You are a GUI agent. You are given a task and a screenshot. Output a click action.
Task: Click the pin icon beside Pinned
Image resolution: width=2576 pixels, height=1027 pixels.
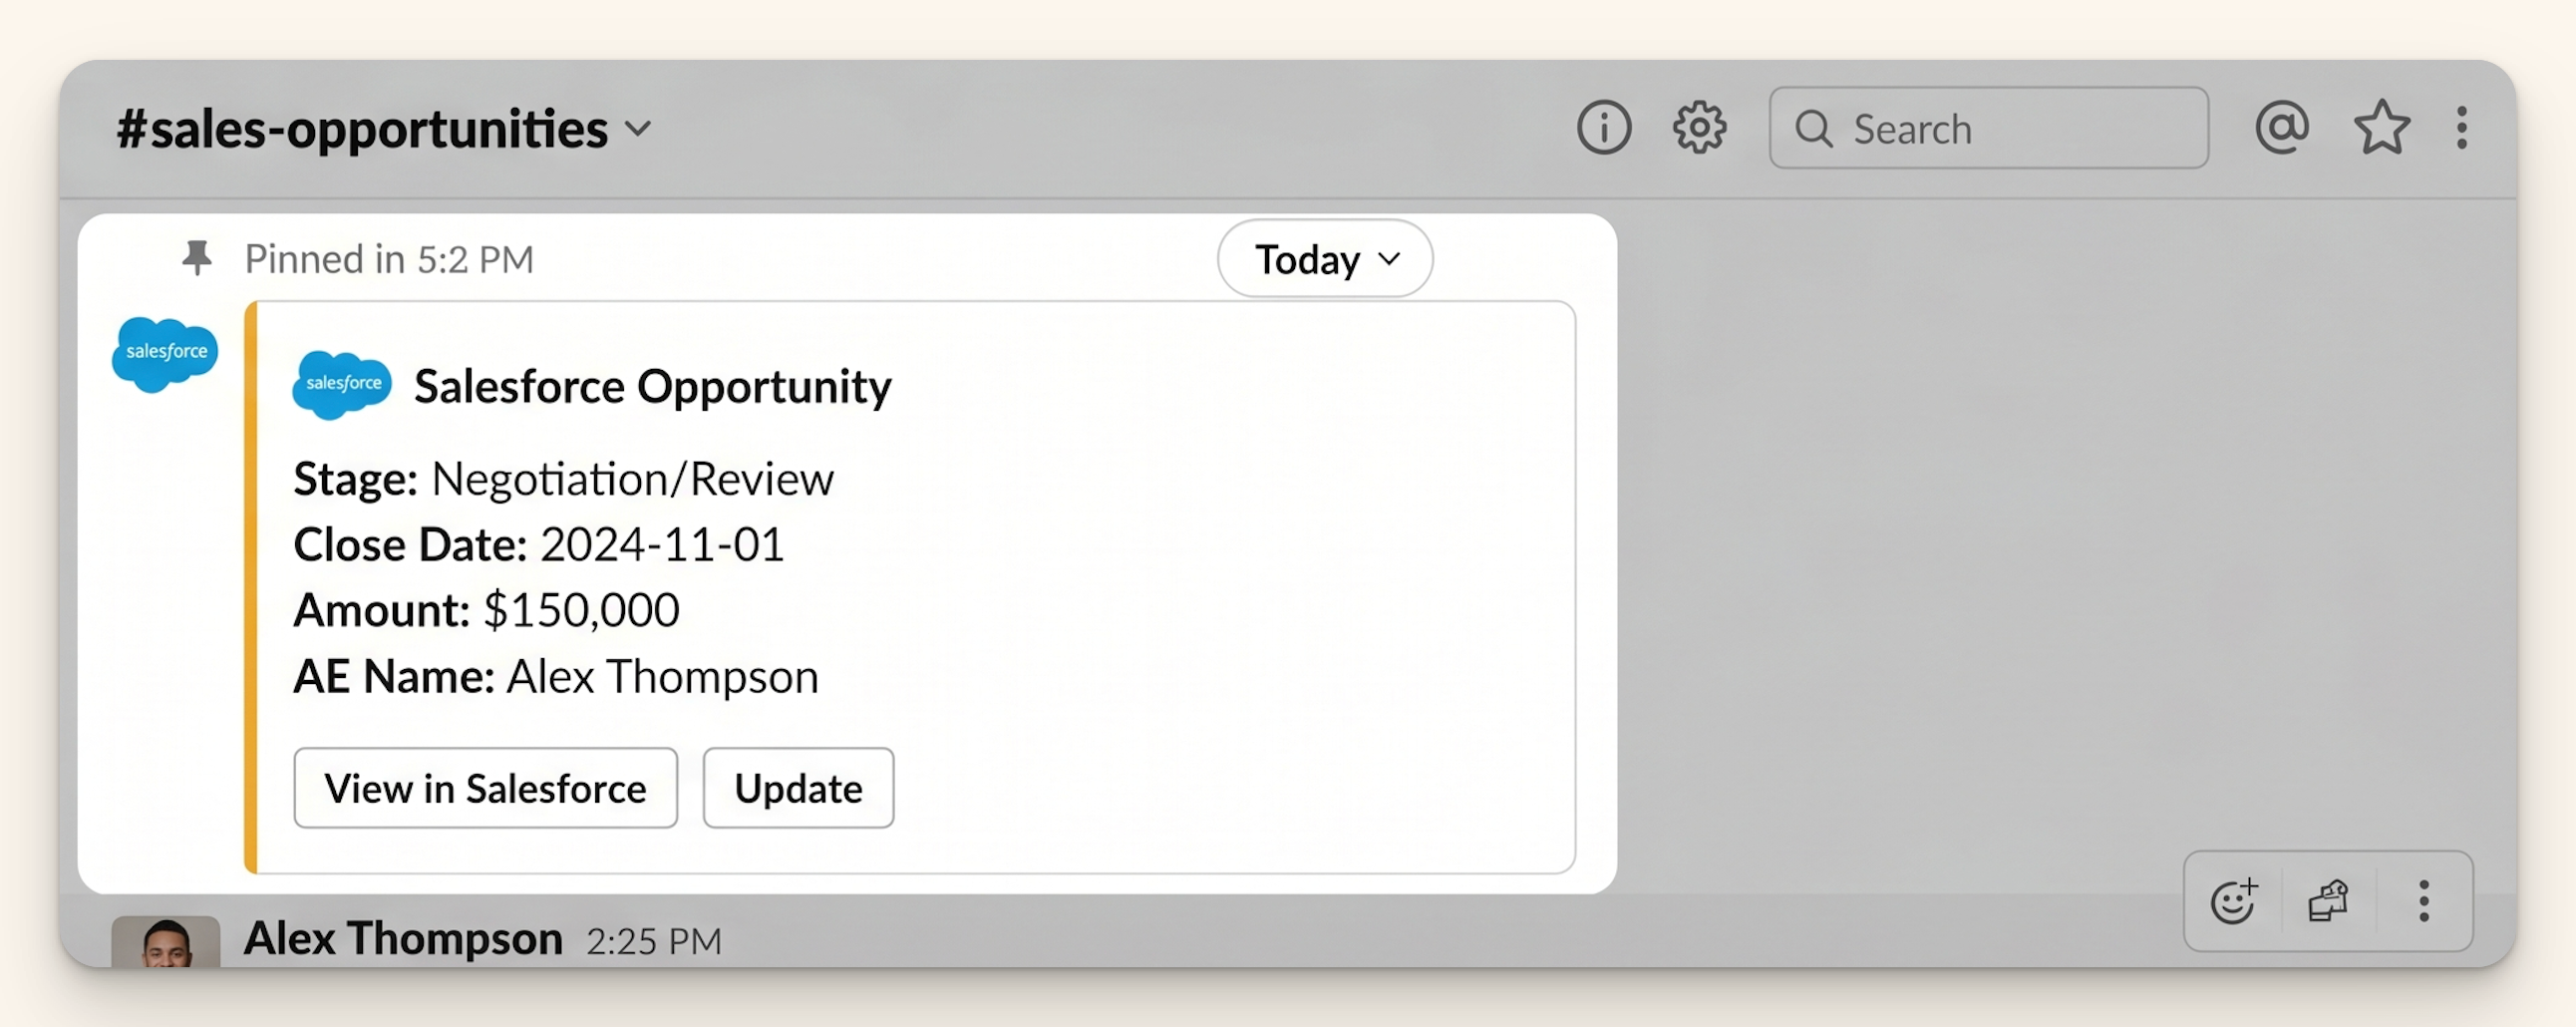(x=197, y=258)
